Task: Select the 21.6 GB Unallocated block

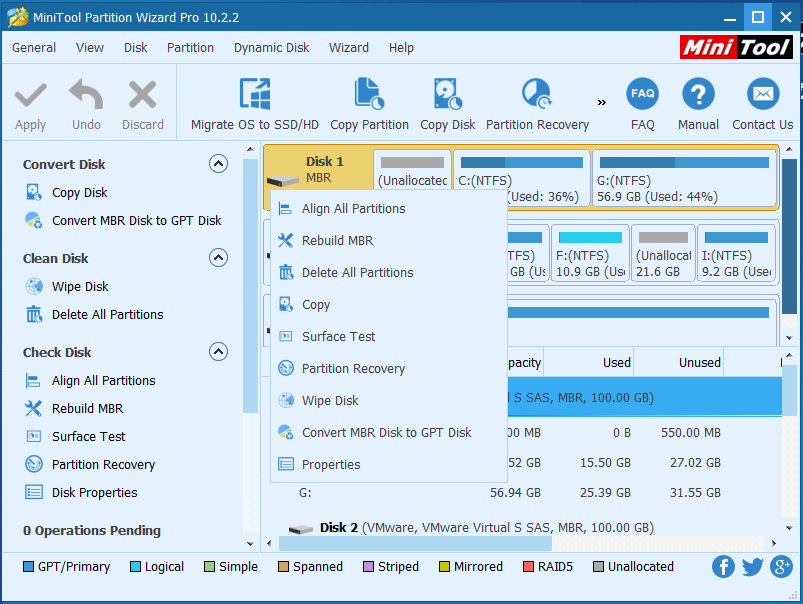Action: click(663, 253)
